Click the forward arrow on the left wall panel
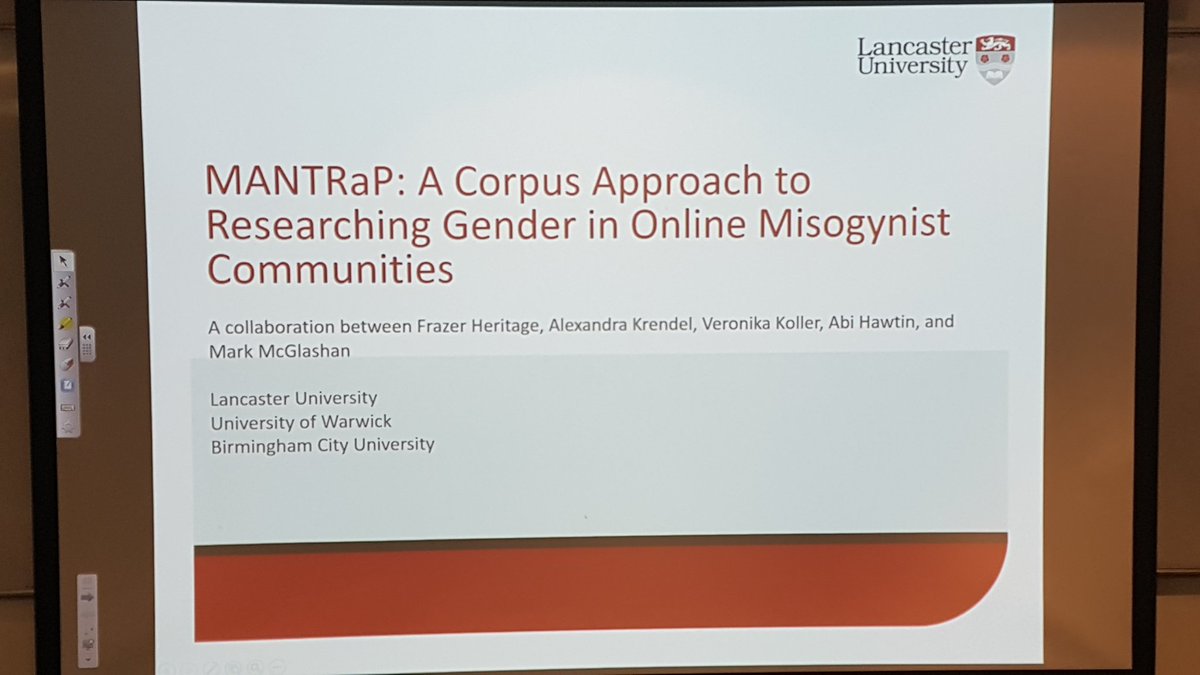Viewport: 1200px width, 675px height. point(88,595)
